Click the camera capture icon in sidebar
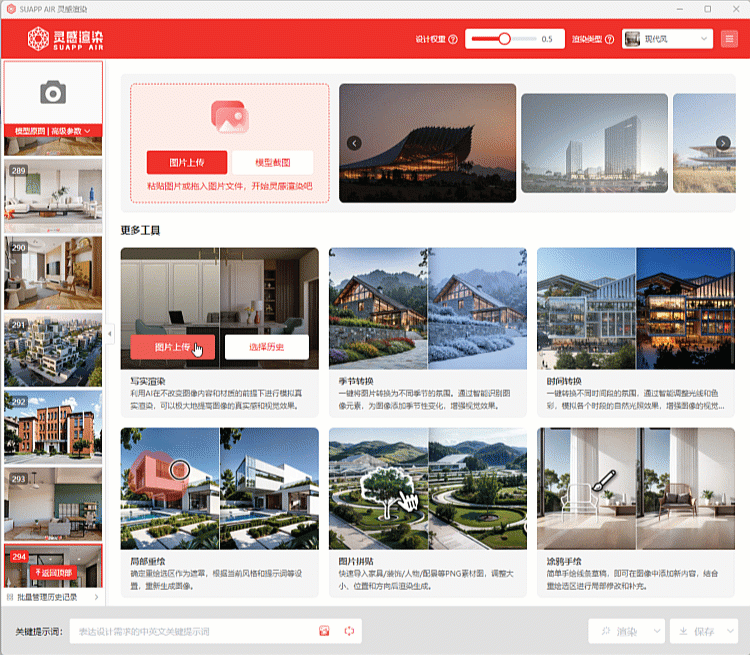Screen dimensions: 750x655 [53, 93]
